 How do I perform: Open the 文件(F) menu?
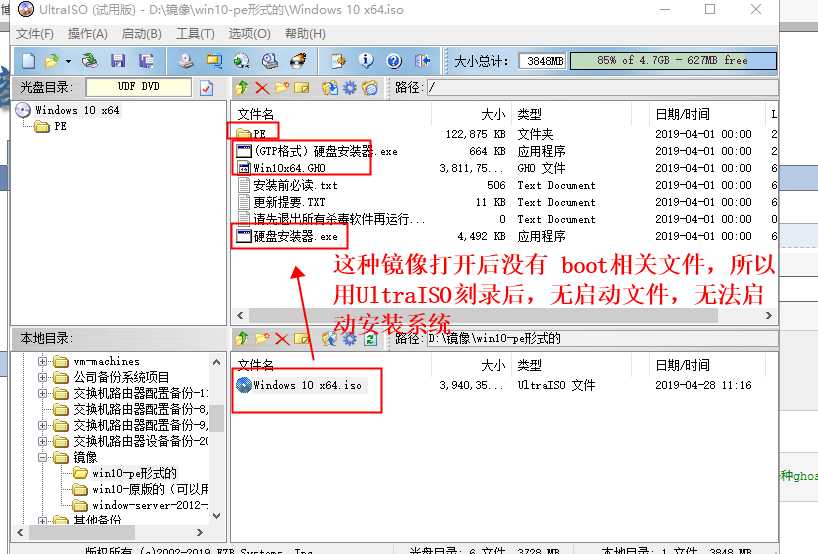[34, 34]
